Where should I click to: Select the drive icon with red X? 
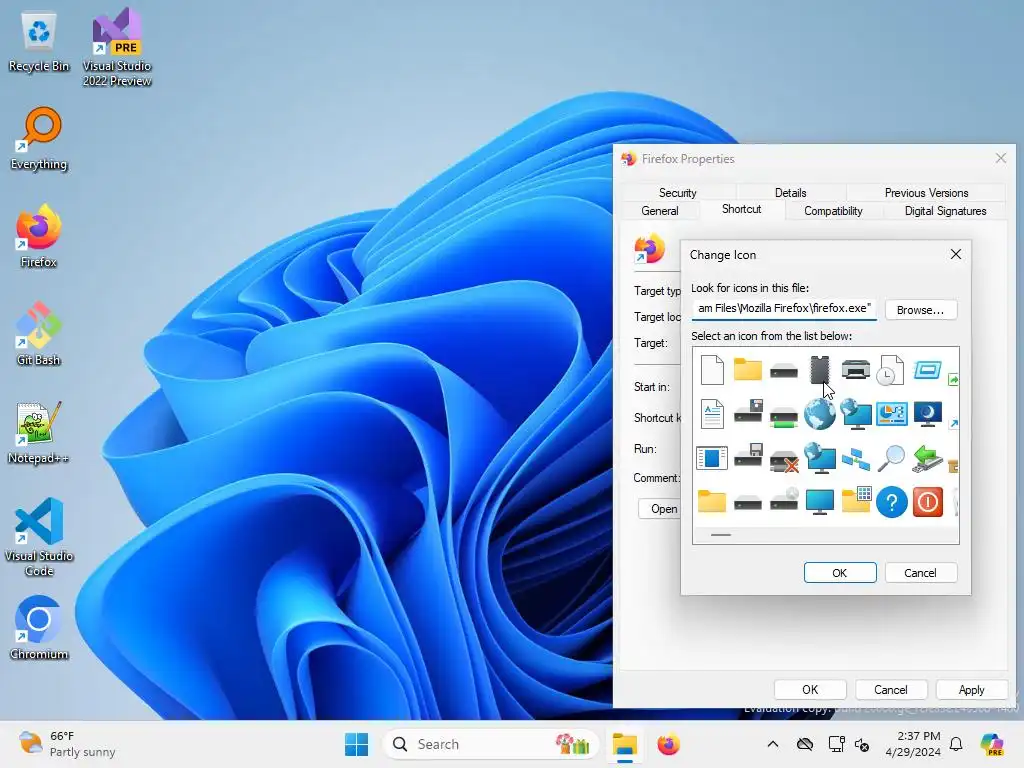(784, 460)
